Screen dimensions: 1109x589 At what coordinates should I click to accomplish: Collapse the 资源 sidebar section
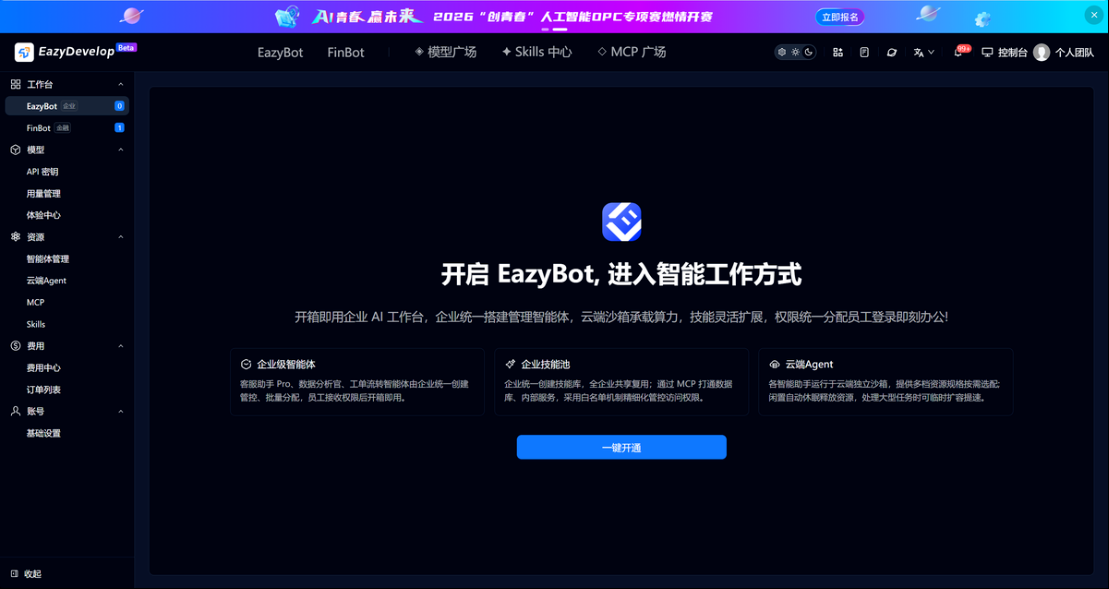pos(121,237)
